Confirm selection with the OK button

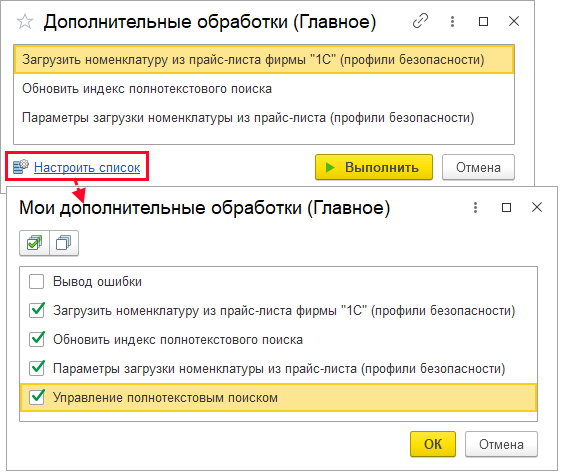[433, 444]
